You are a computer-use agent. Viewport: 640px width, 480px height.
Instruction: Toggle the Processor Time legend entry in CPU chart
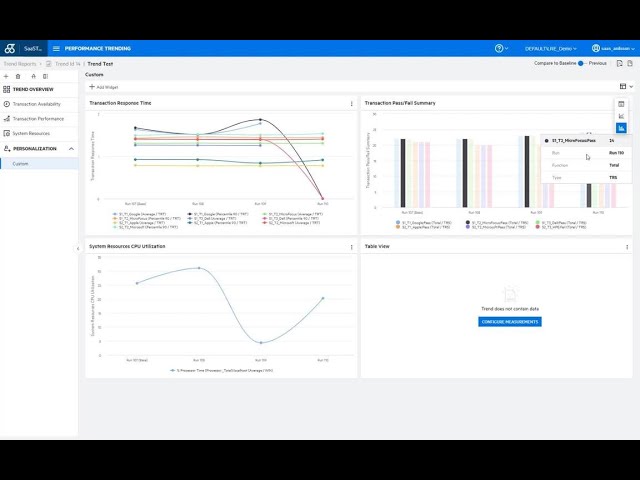tap(222, 371)
